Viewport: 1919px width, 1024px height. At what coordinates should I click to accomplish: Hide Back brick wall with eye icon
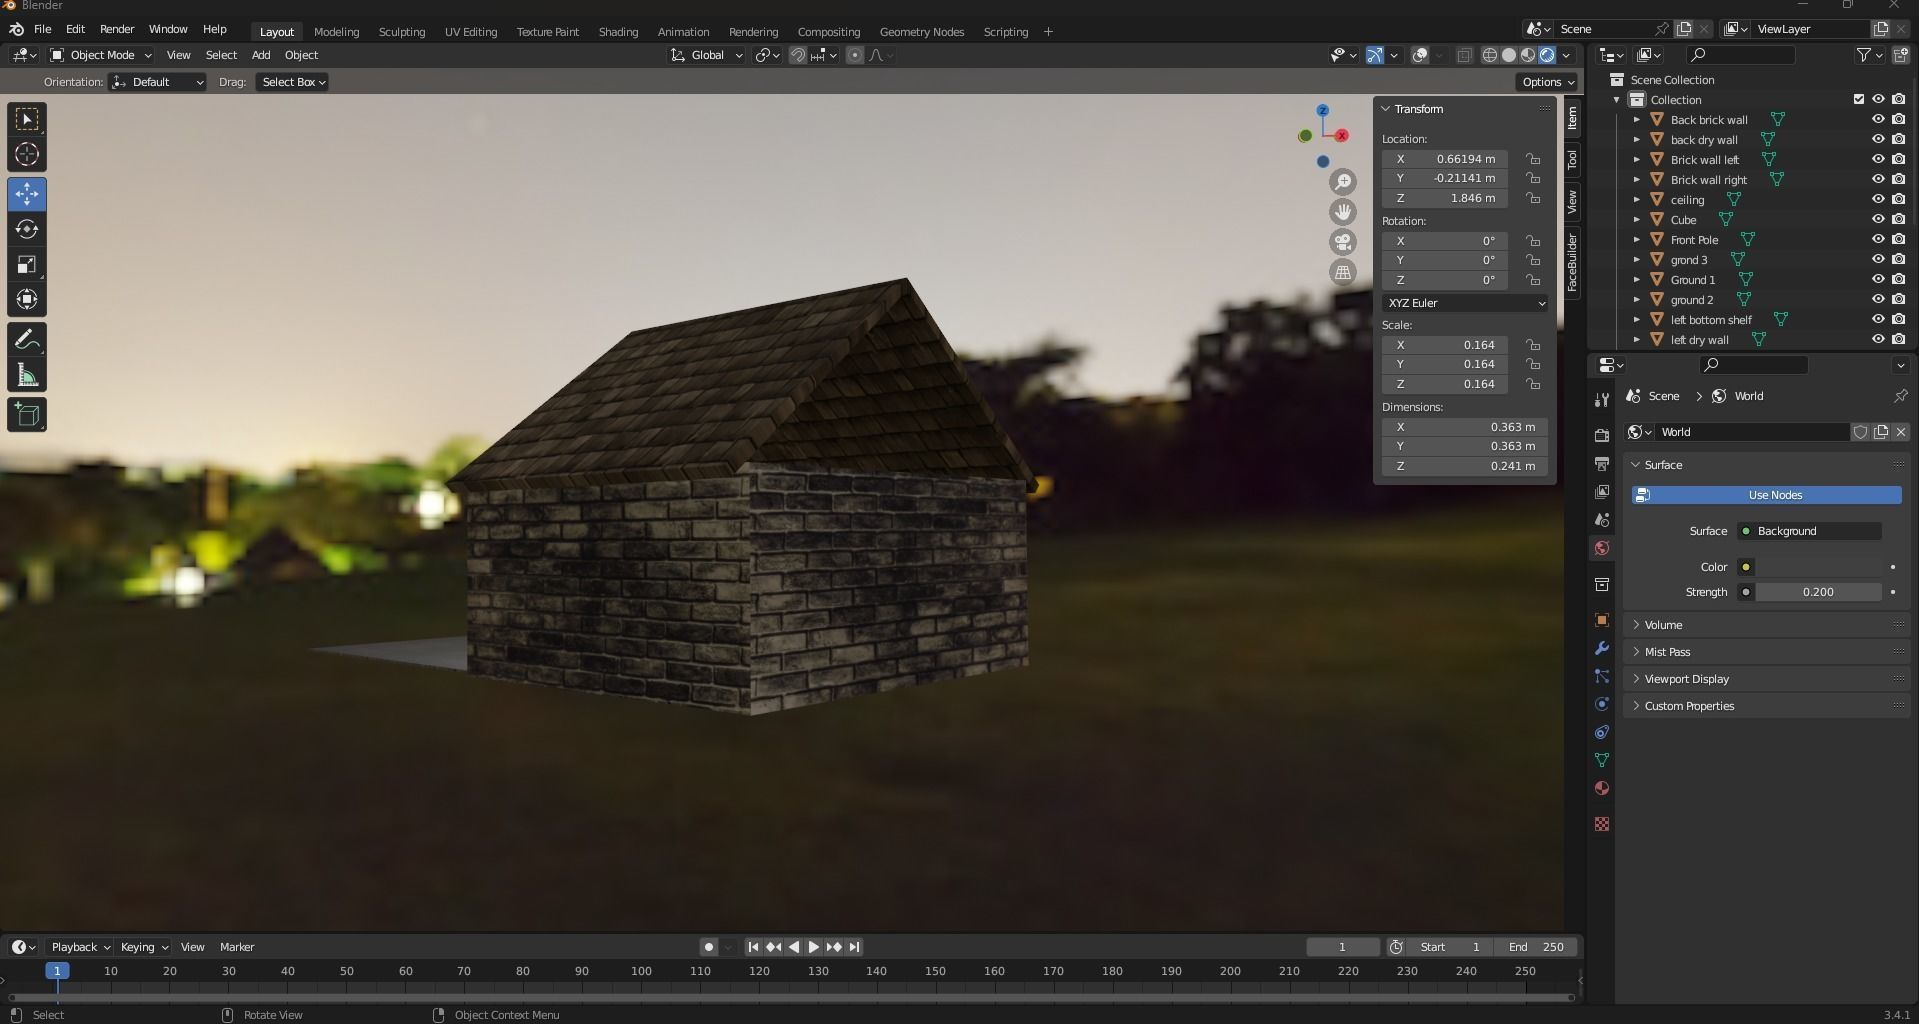(x=1878, y=119)
